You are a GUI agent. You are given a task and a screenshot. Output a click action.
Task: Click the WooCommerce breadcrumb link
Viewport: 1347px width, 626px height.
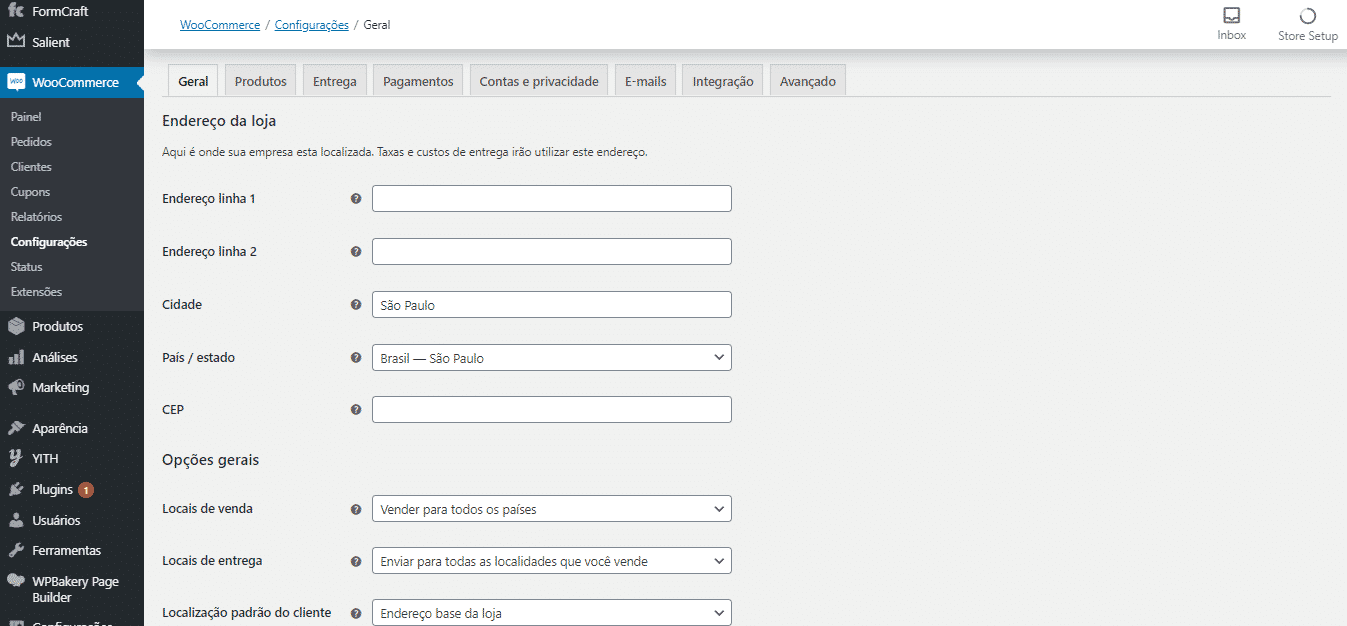[220, 25]
